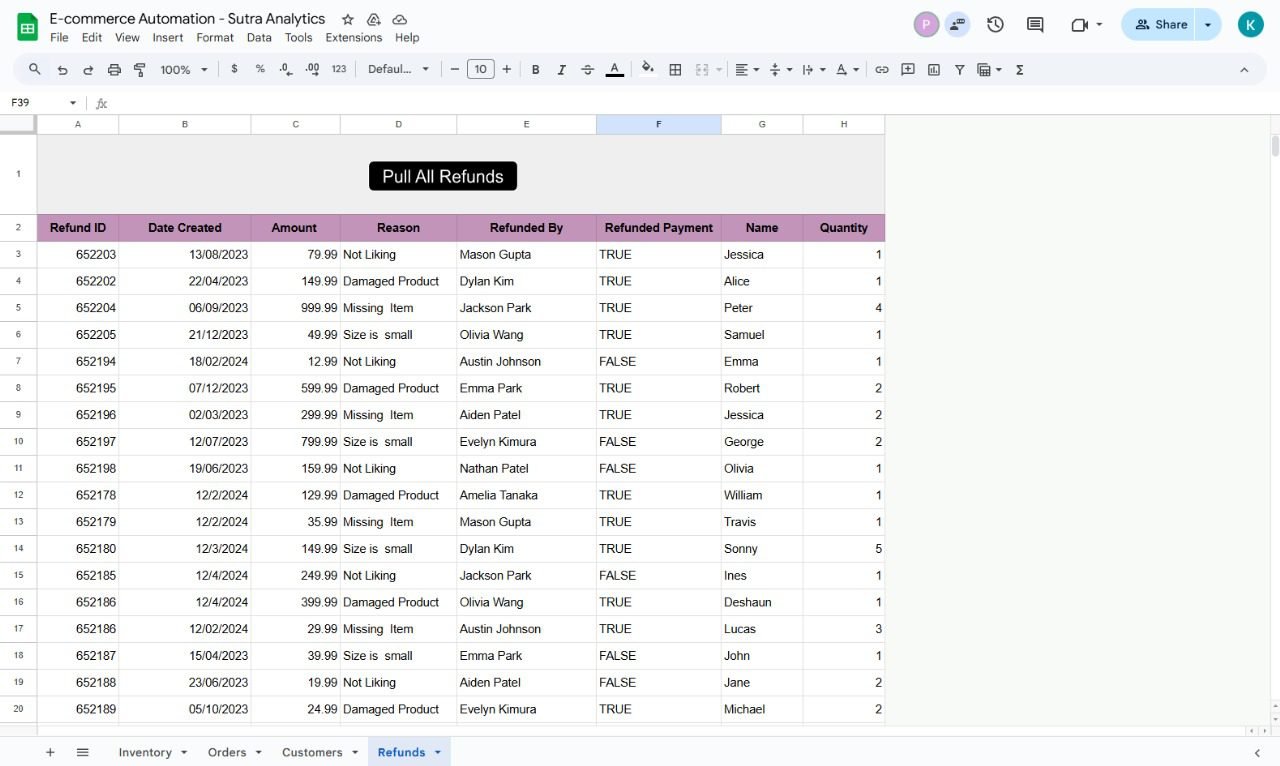1280x766 pixels.
Task: Switch to the Orders sheet tab
Action: (227, 753)
